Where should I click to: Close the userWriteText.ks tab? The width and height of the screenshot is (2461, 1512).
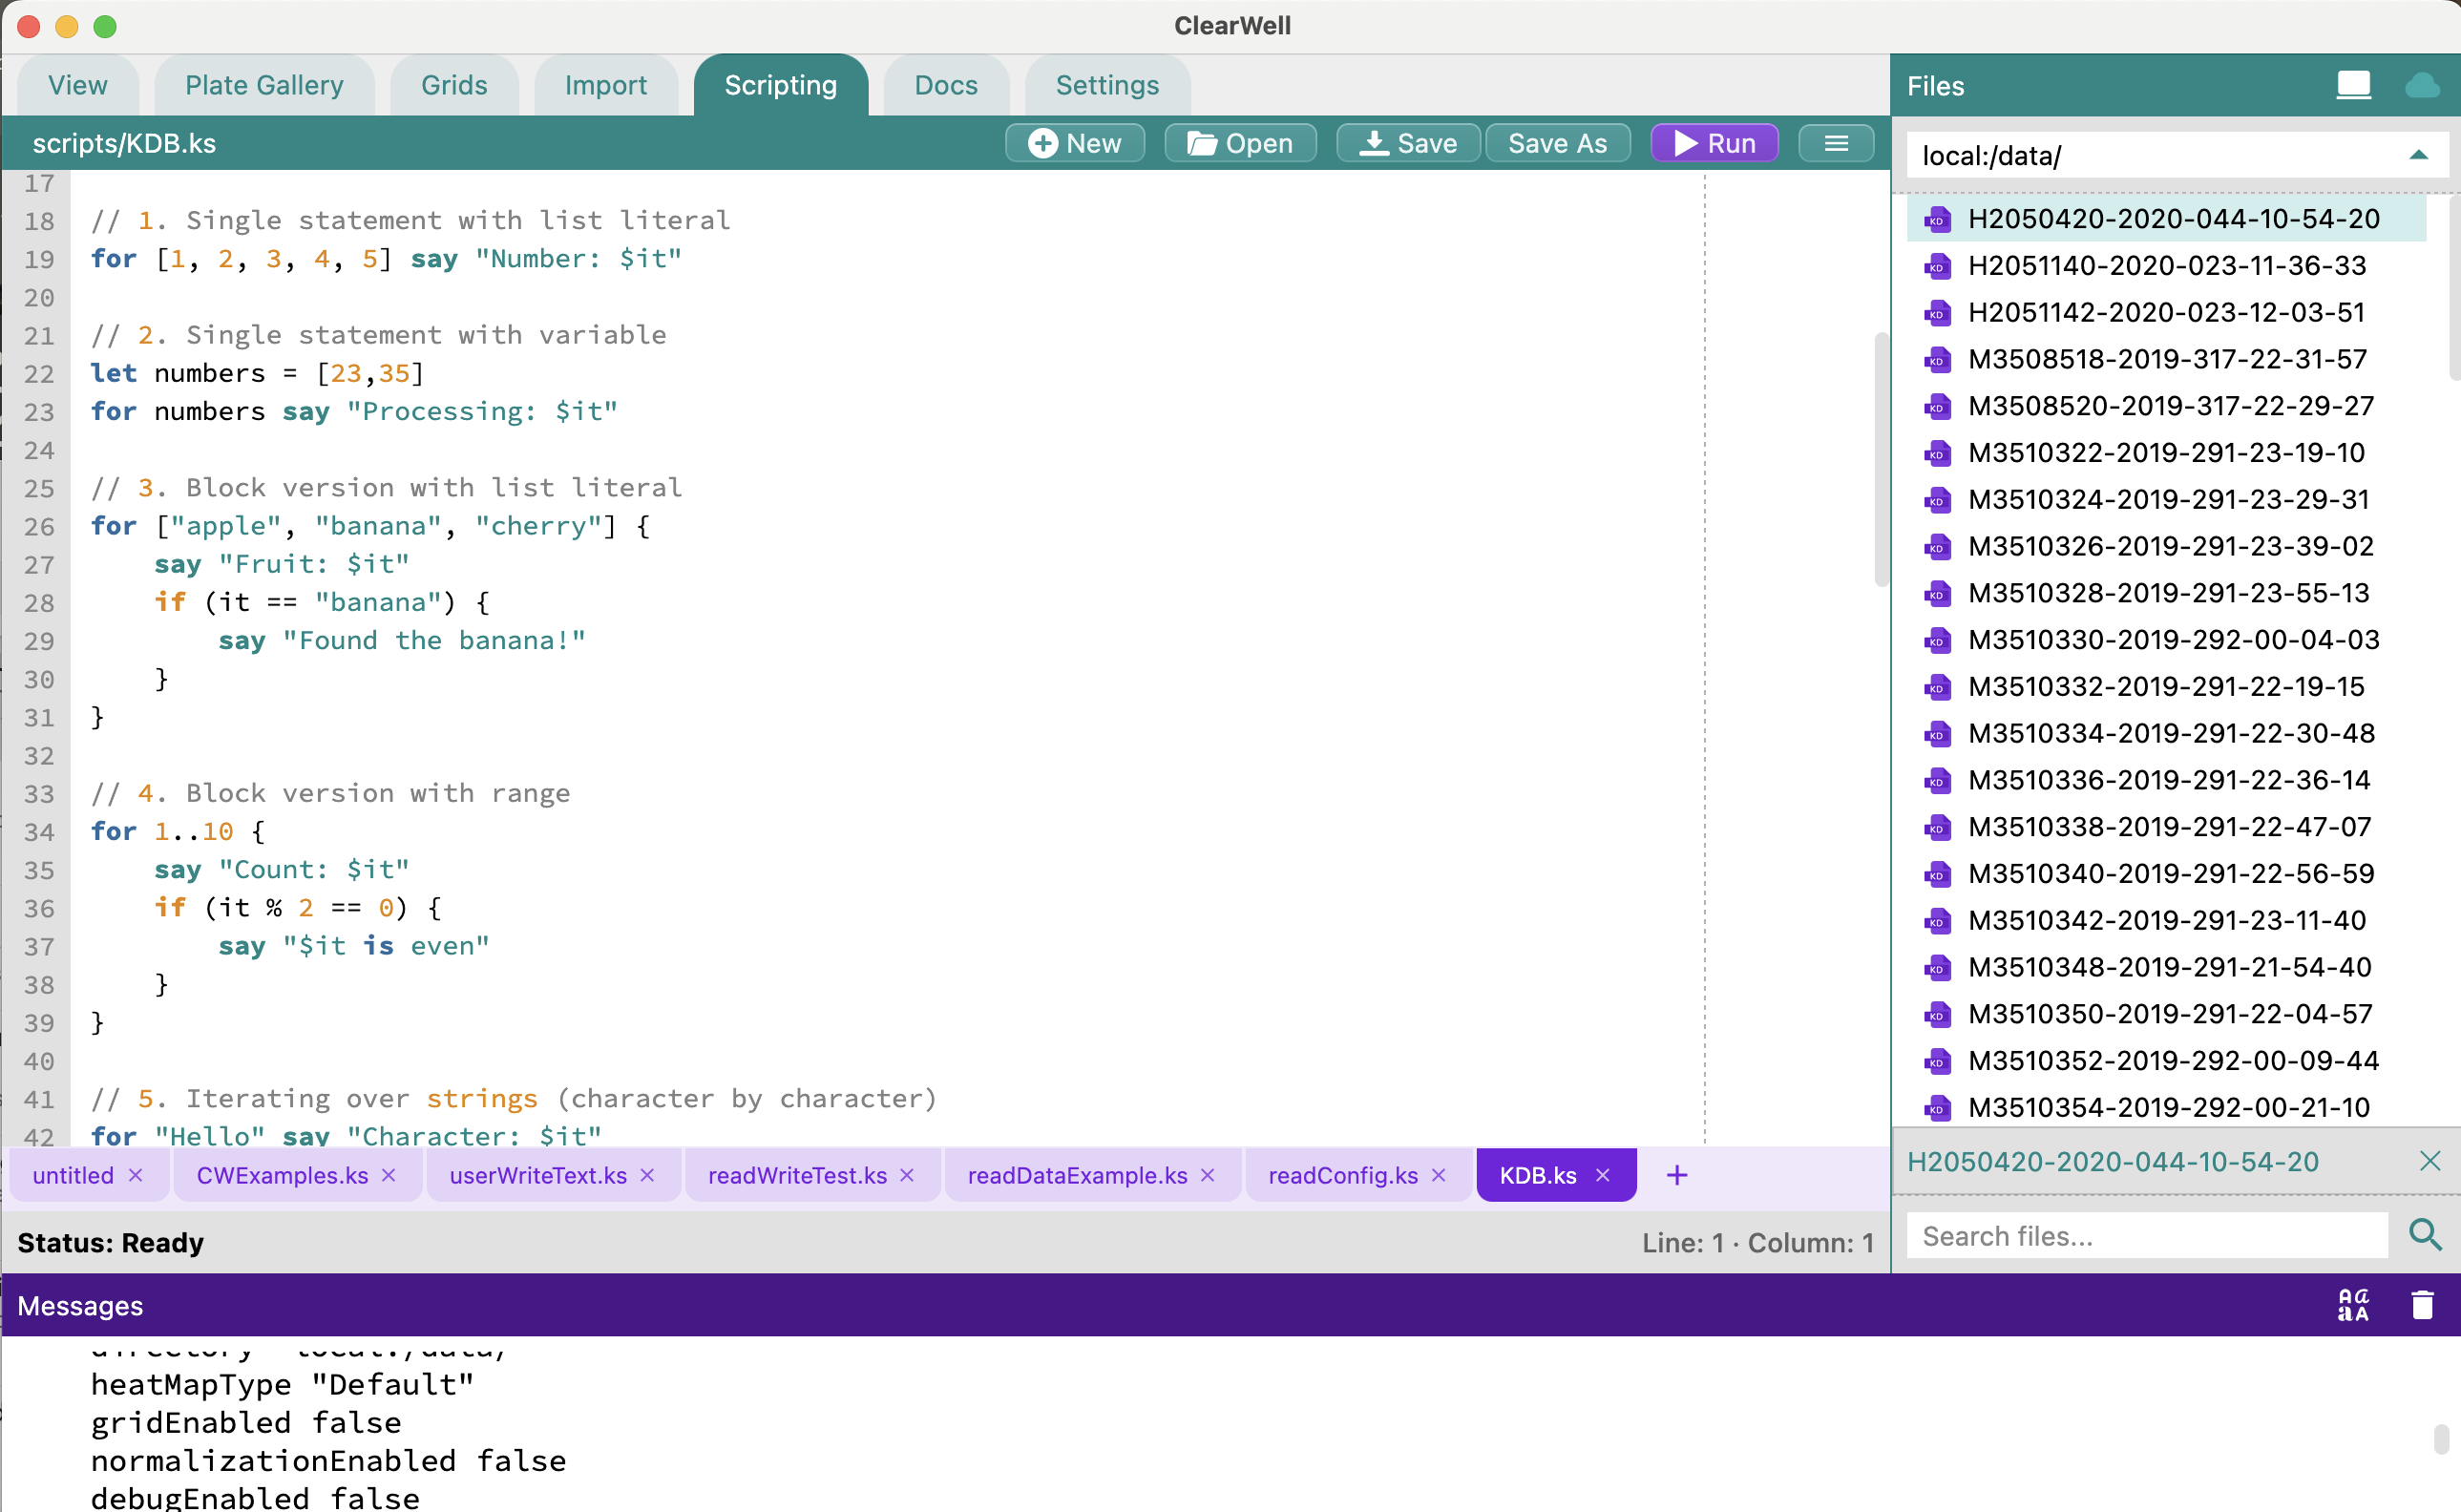tap(647, 1175)
